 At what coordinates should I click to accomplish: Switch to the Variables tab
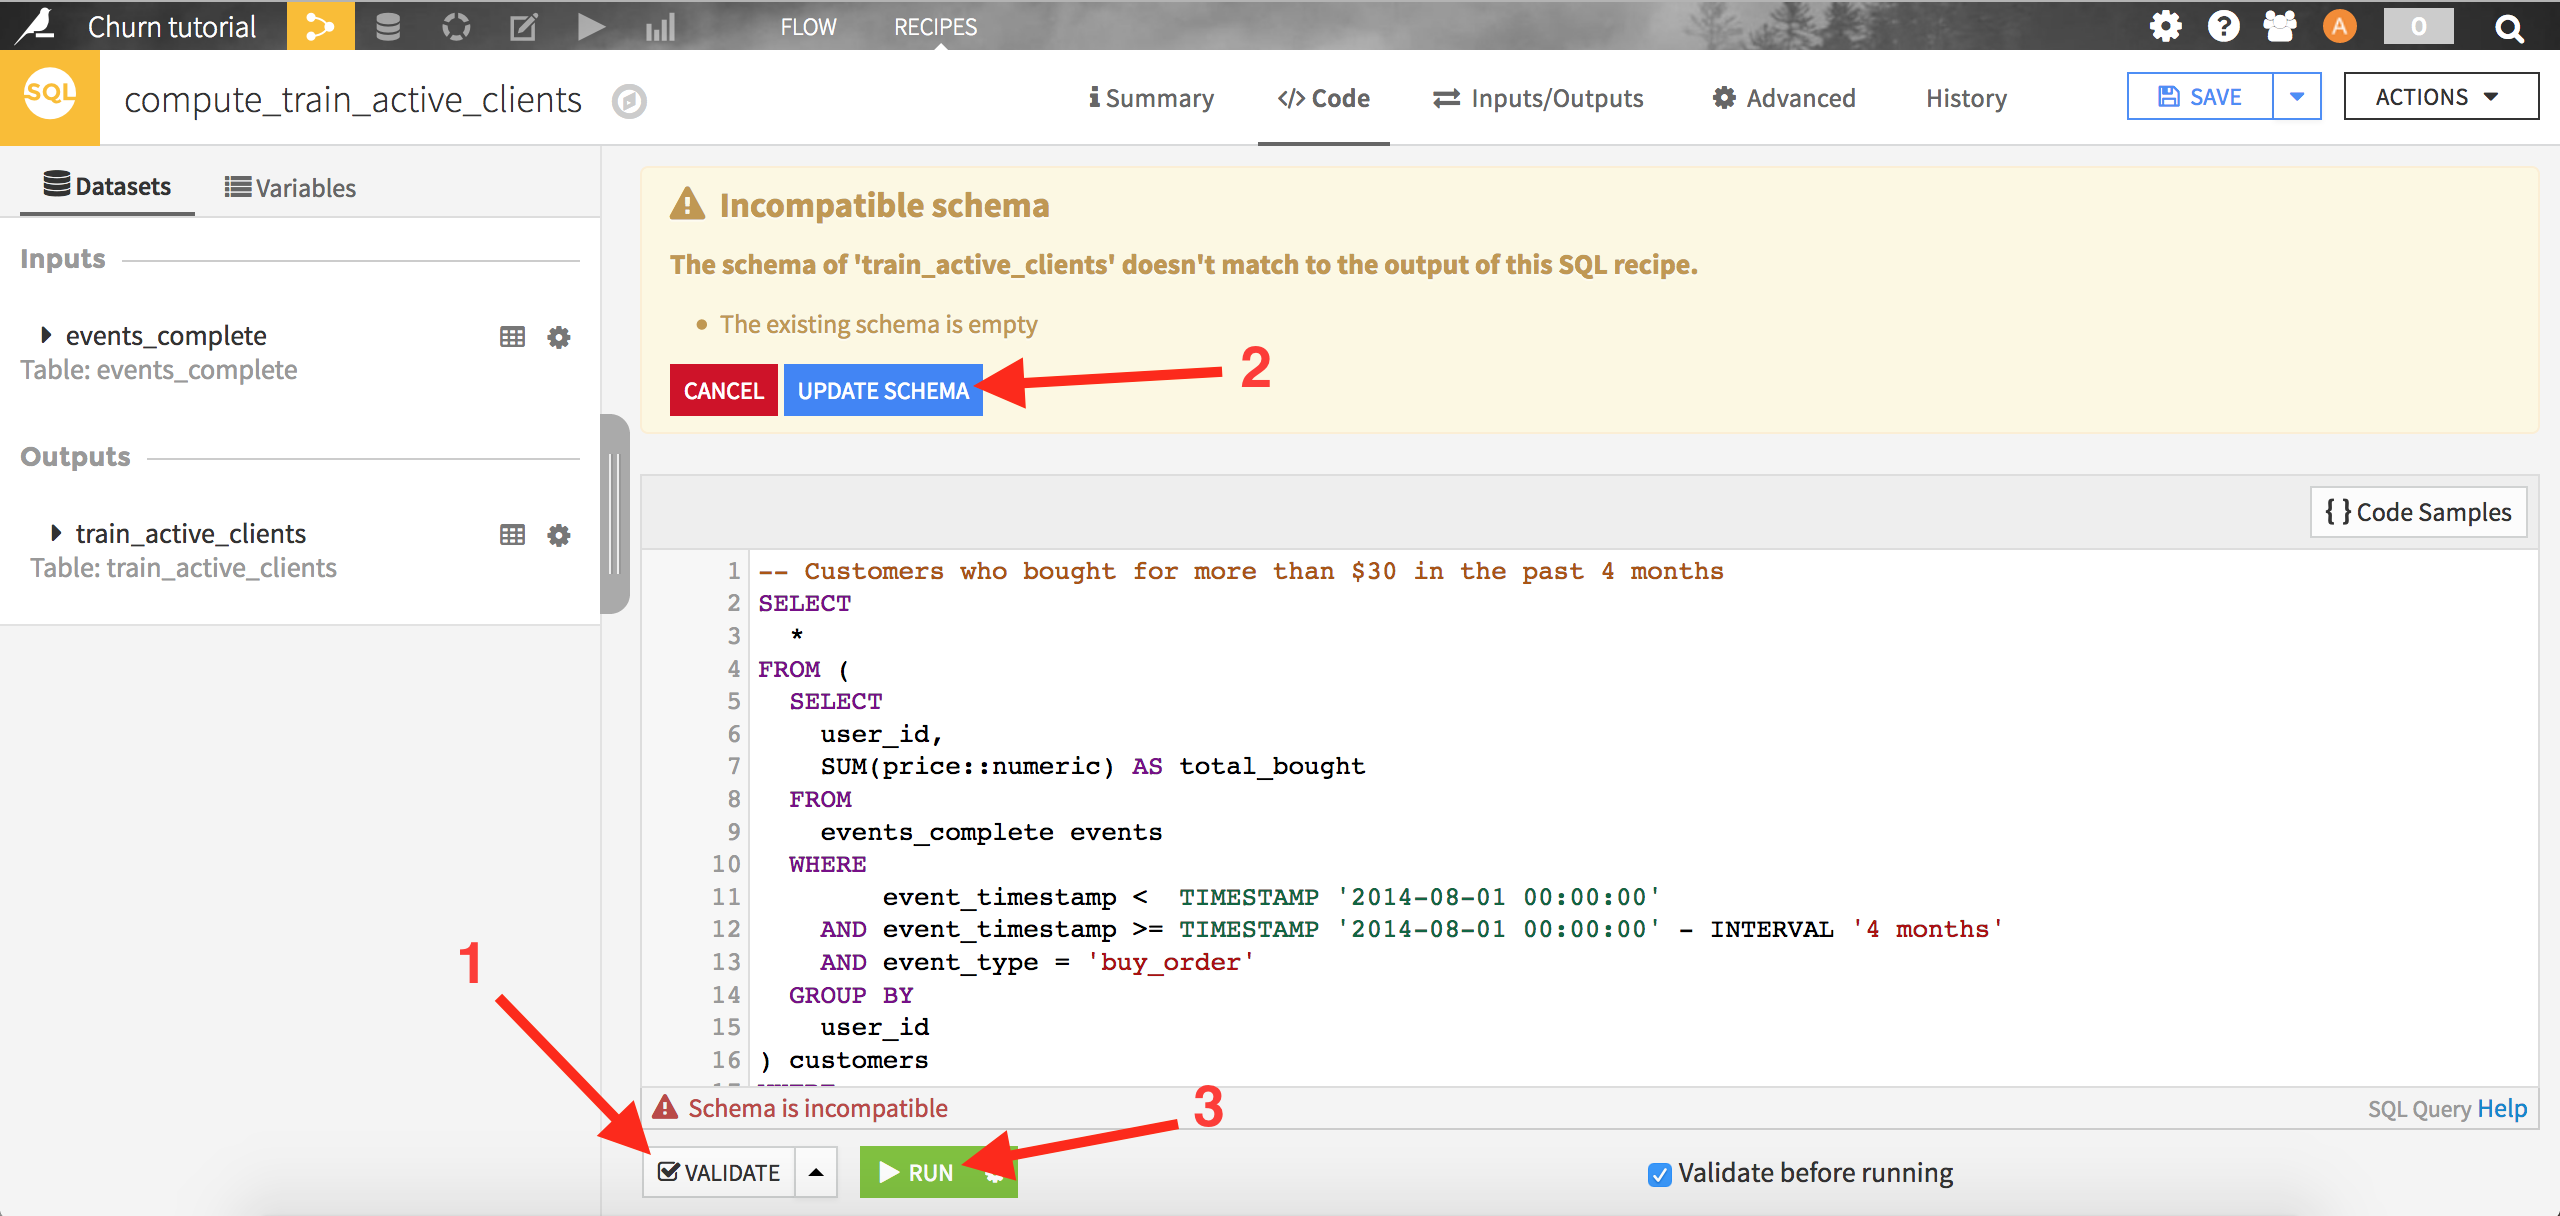click(x=289, y=187)
